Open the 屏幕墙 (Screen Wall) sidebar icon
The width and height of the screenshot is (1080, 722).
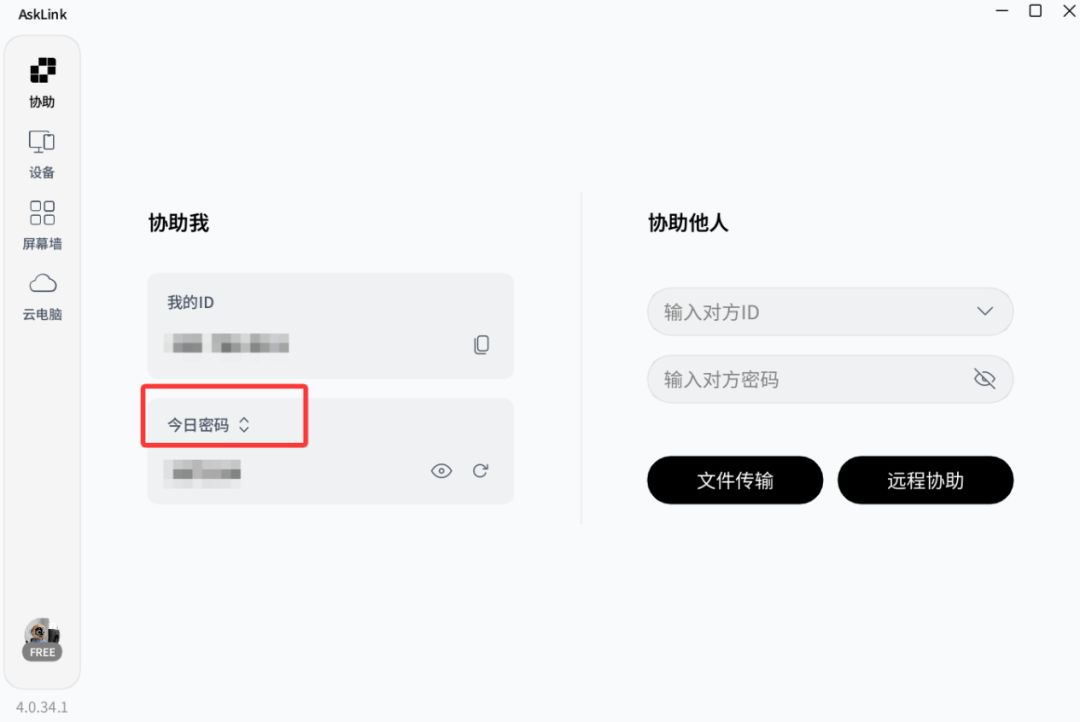pyautogui.click(x=42, y=224)
